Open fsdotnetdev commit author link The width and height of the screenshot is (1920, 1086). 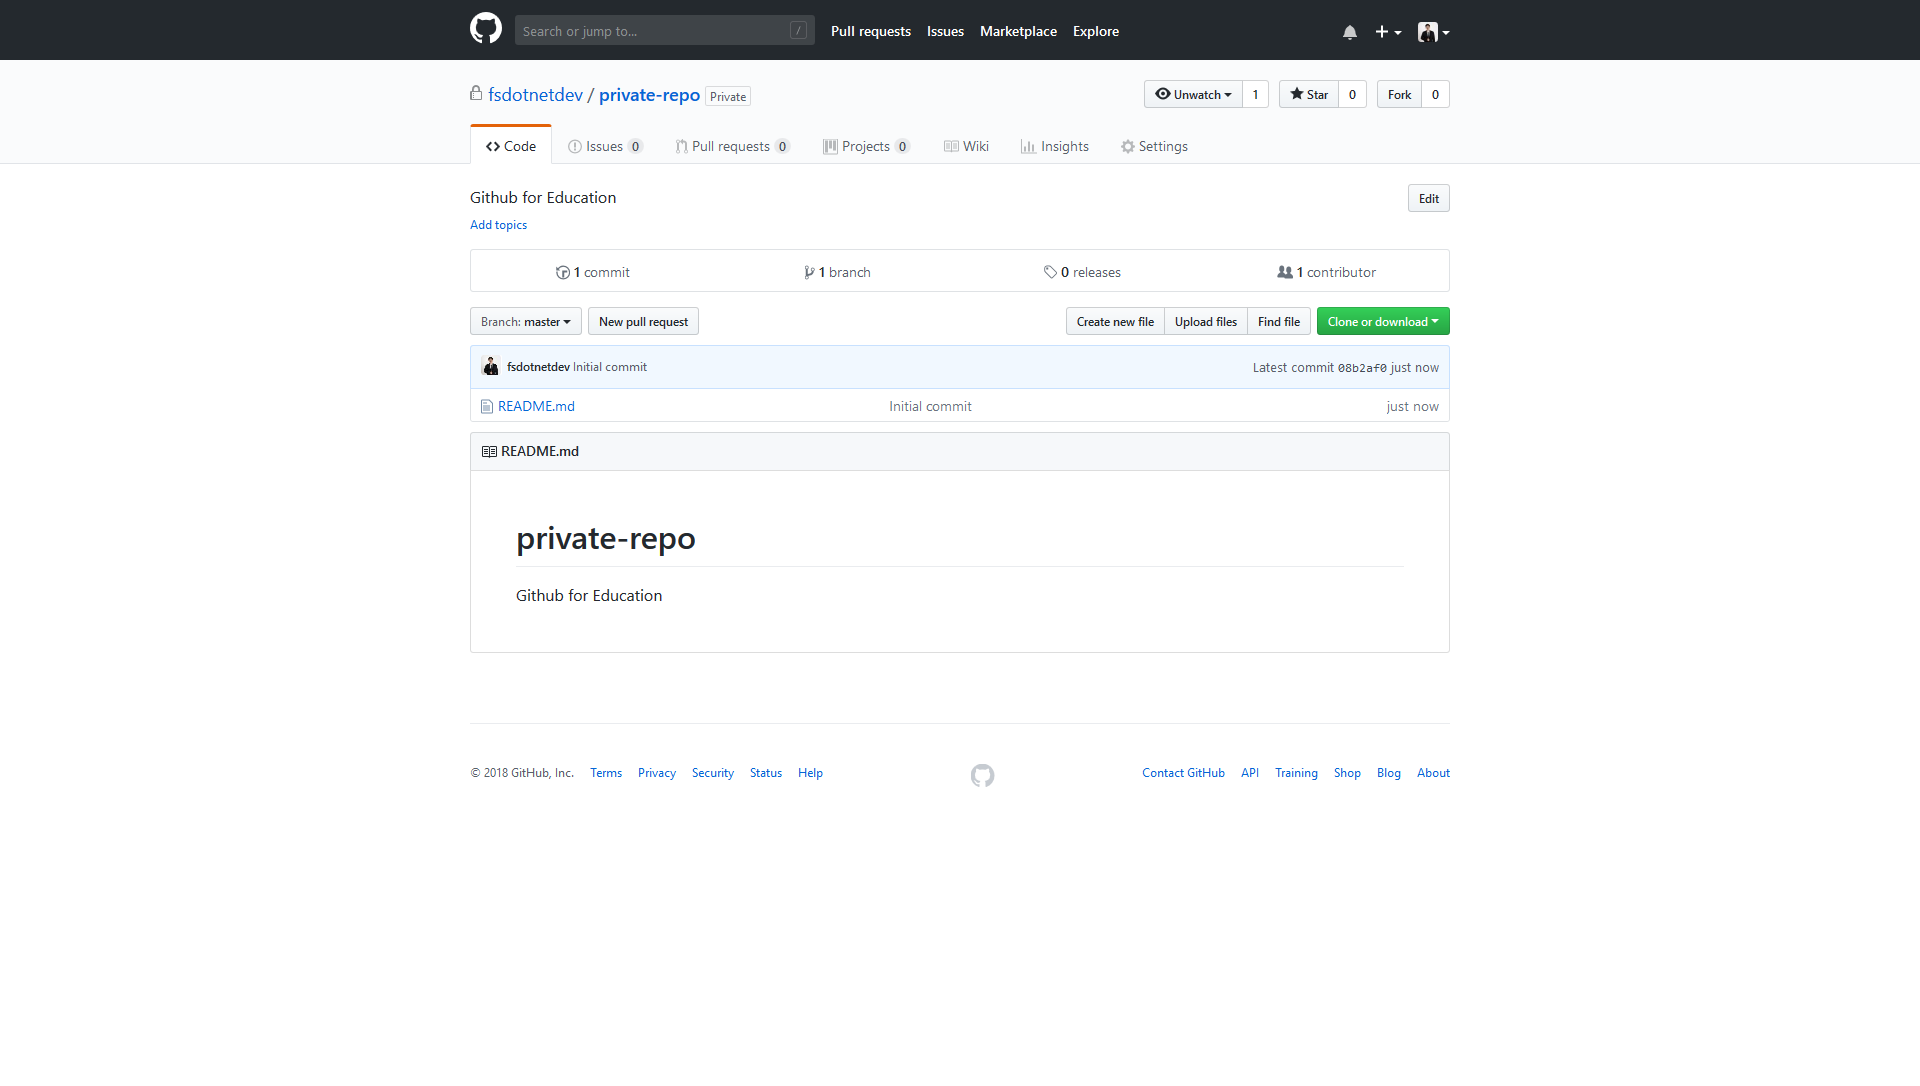point(538,367)
